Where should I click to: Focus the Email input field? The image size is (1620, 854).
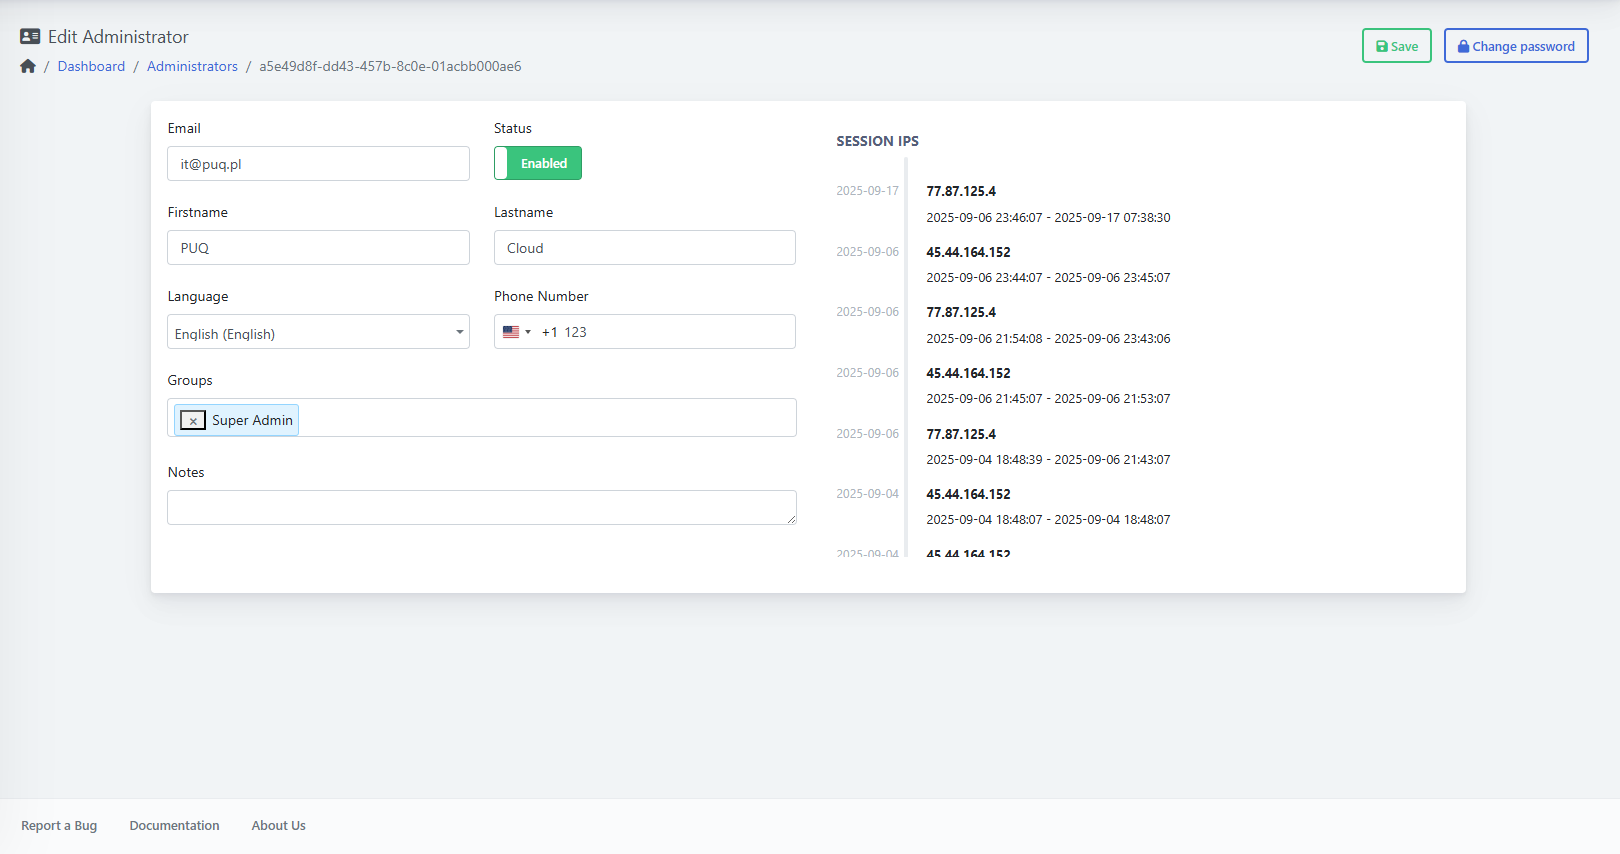(x=318, y=164)
